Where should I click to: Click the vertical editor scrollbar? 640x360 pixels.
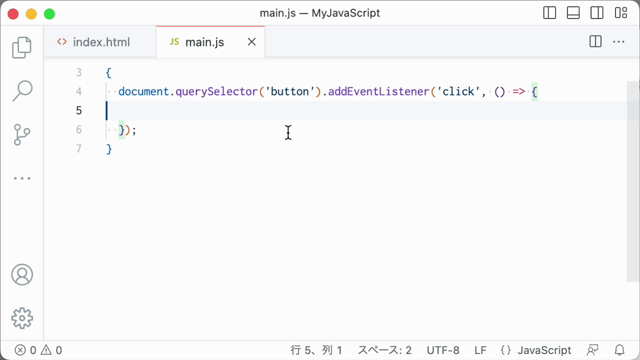[x=633, y=181]
